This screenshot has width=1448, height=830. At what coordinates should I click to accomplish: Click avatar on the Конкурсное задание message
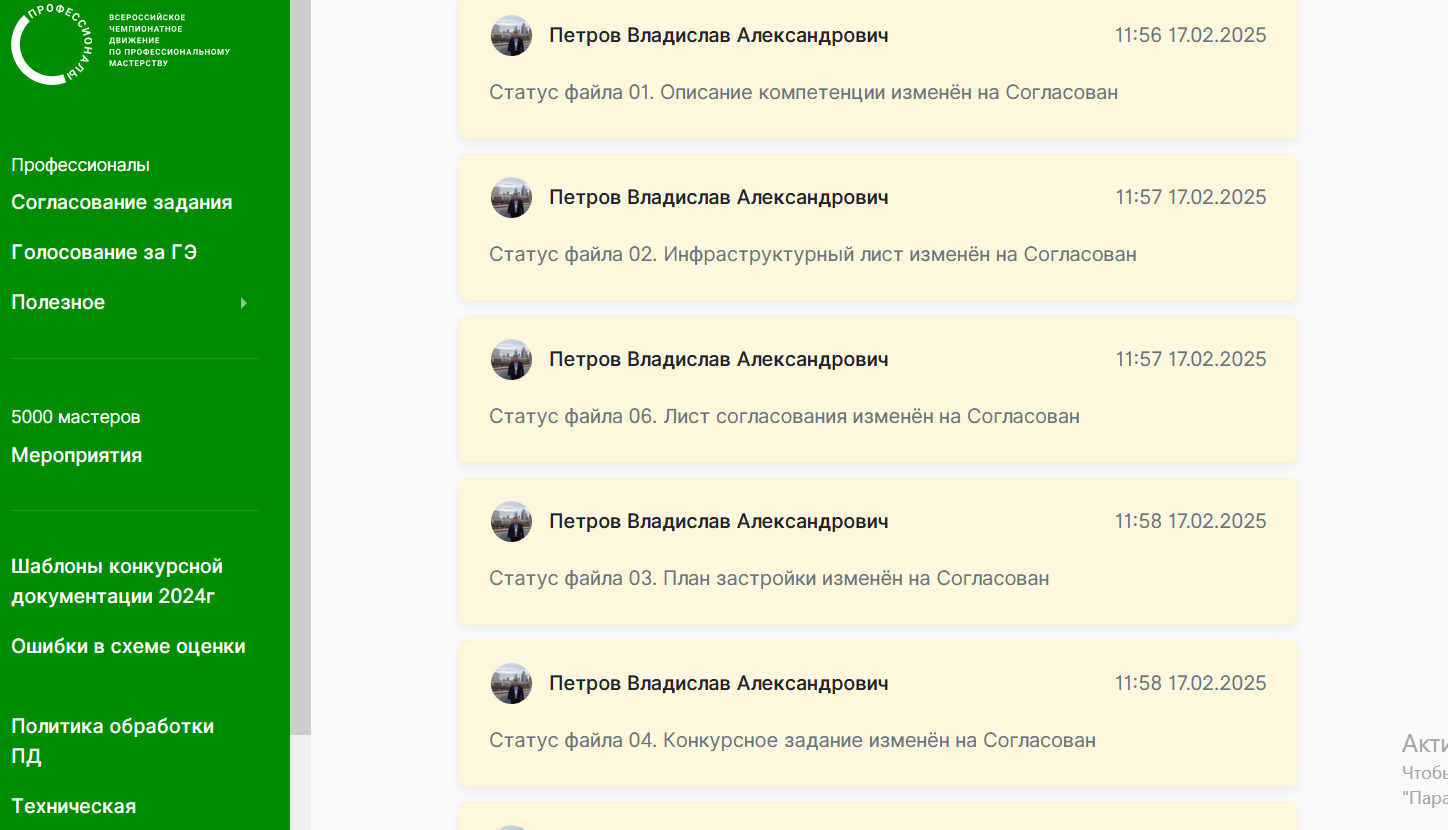point(511,683)
